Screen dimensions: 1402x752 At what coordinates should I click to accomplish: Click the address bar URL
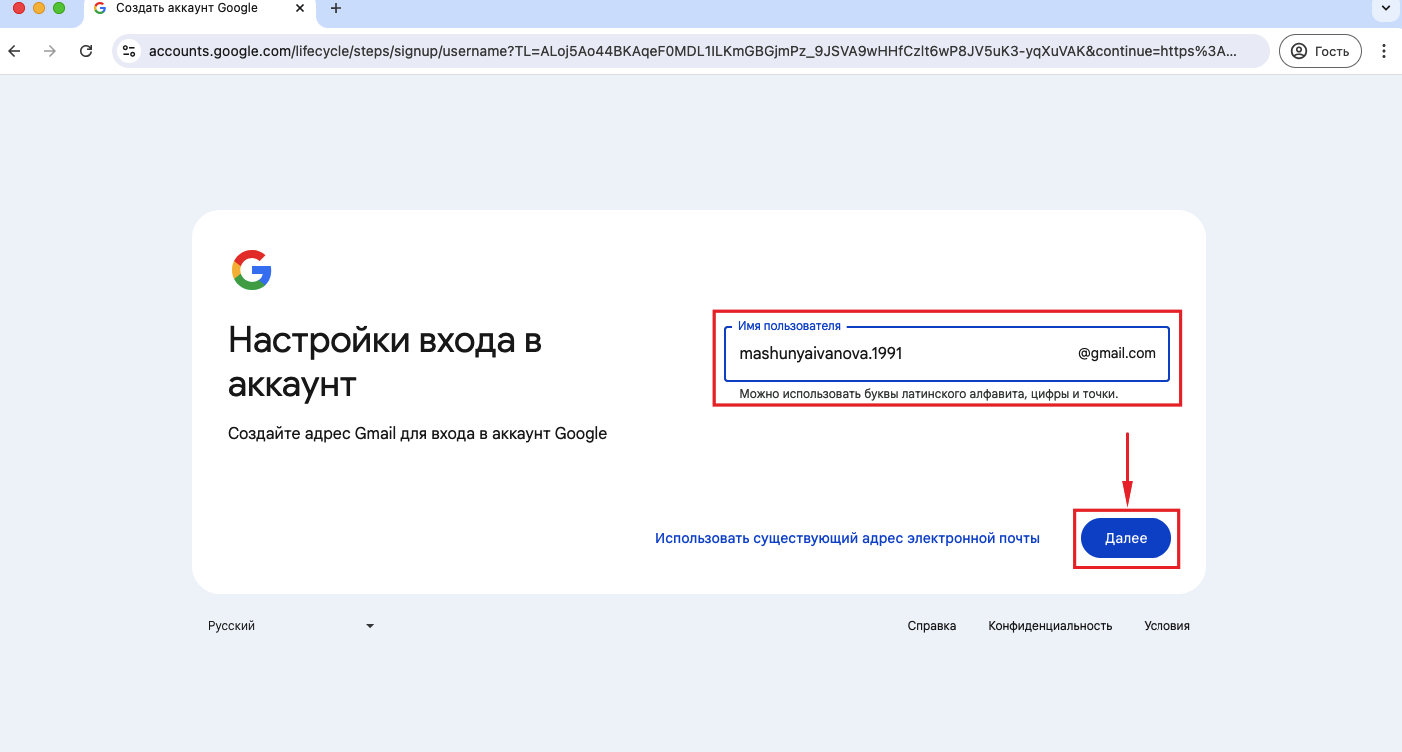pos(692,51)
